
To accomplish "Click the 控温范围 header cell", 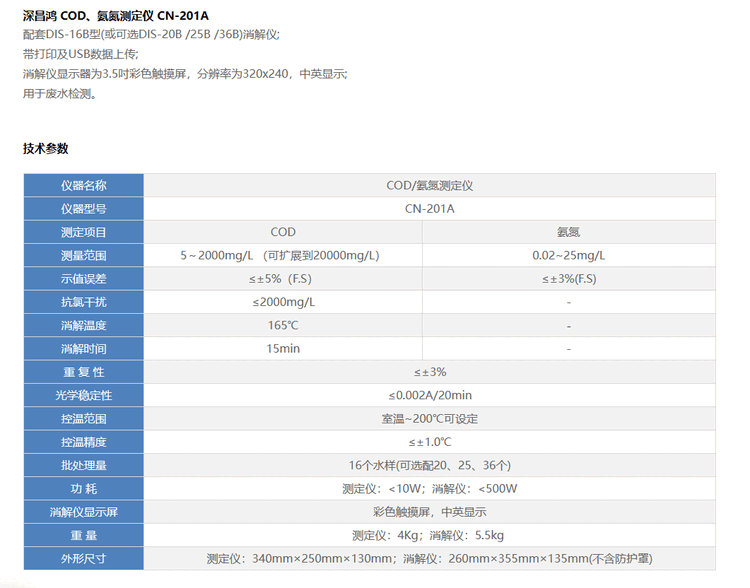I will [x=84, y=419].
